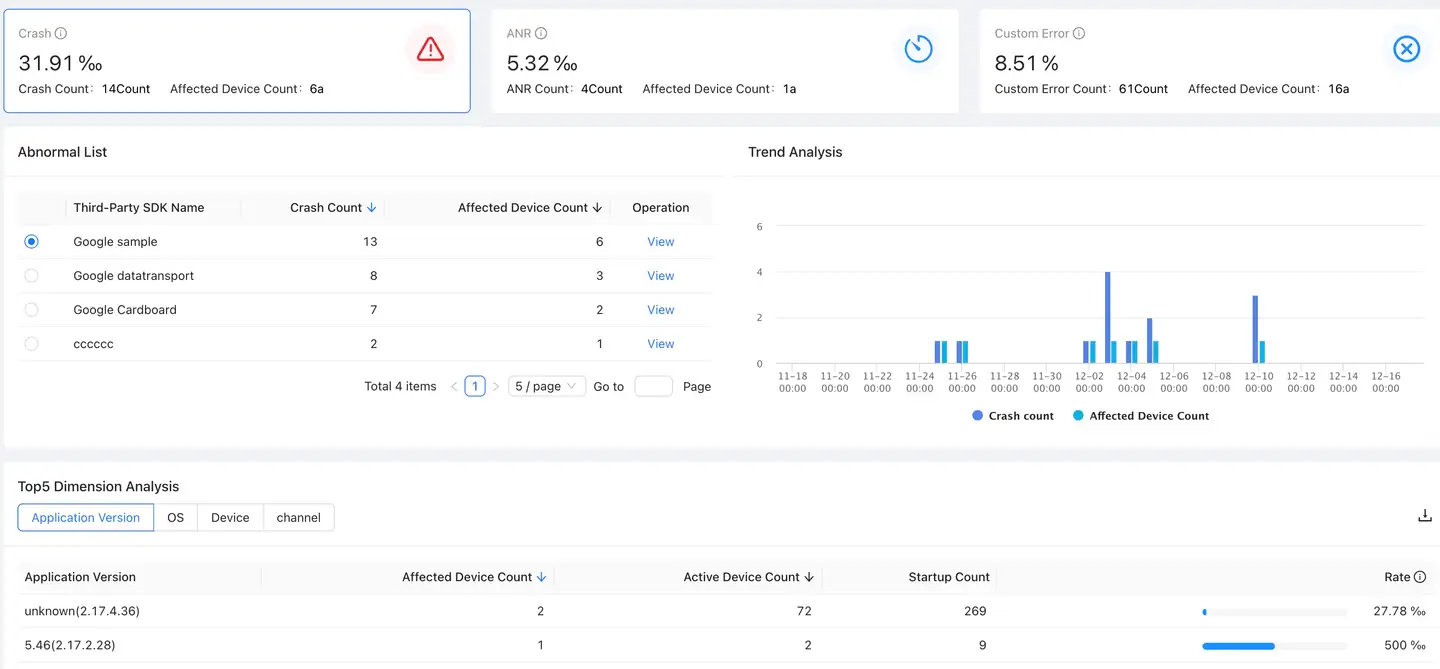
Task: Click View link for Google Cardboard
Action: click(x=660, y=310)
